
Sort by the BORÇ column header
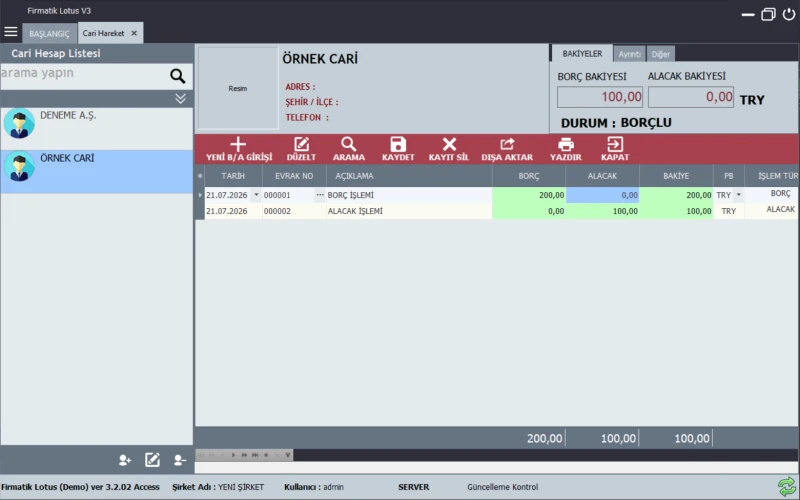tap(529, 176)
